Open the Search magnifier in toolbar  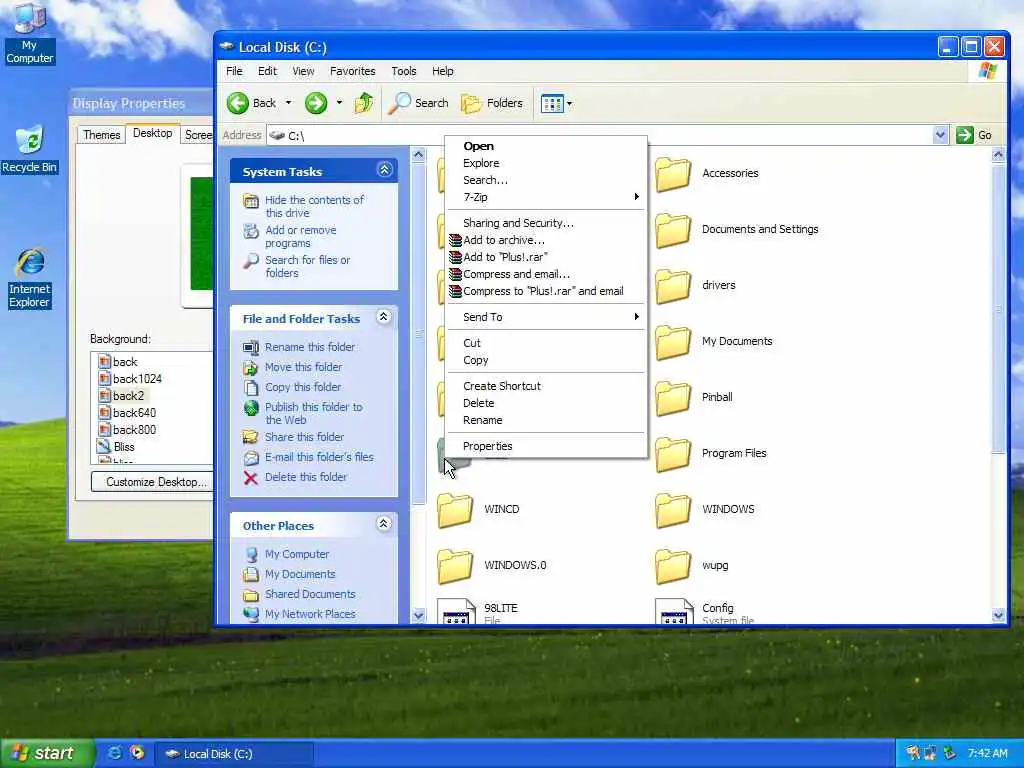[x=400, y=103]
